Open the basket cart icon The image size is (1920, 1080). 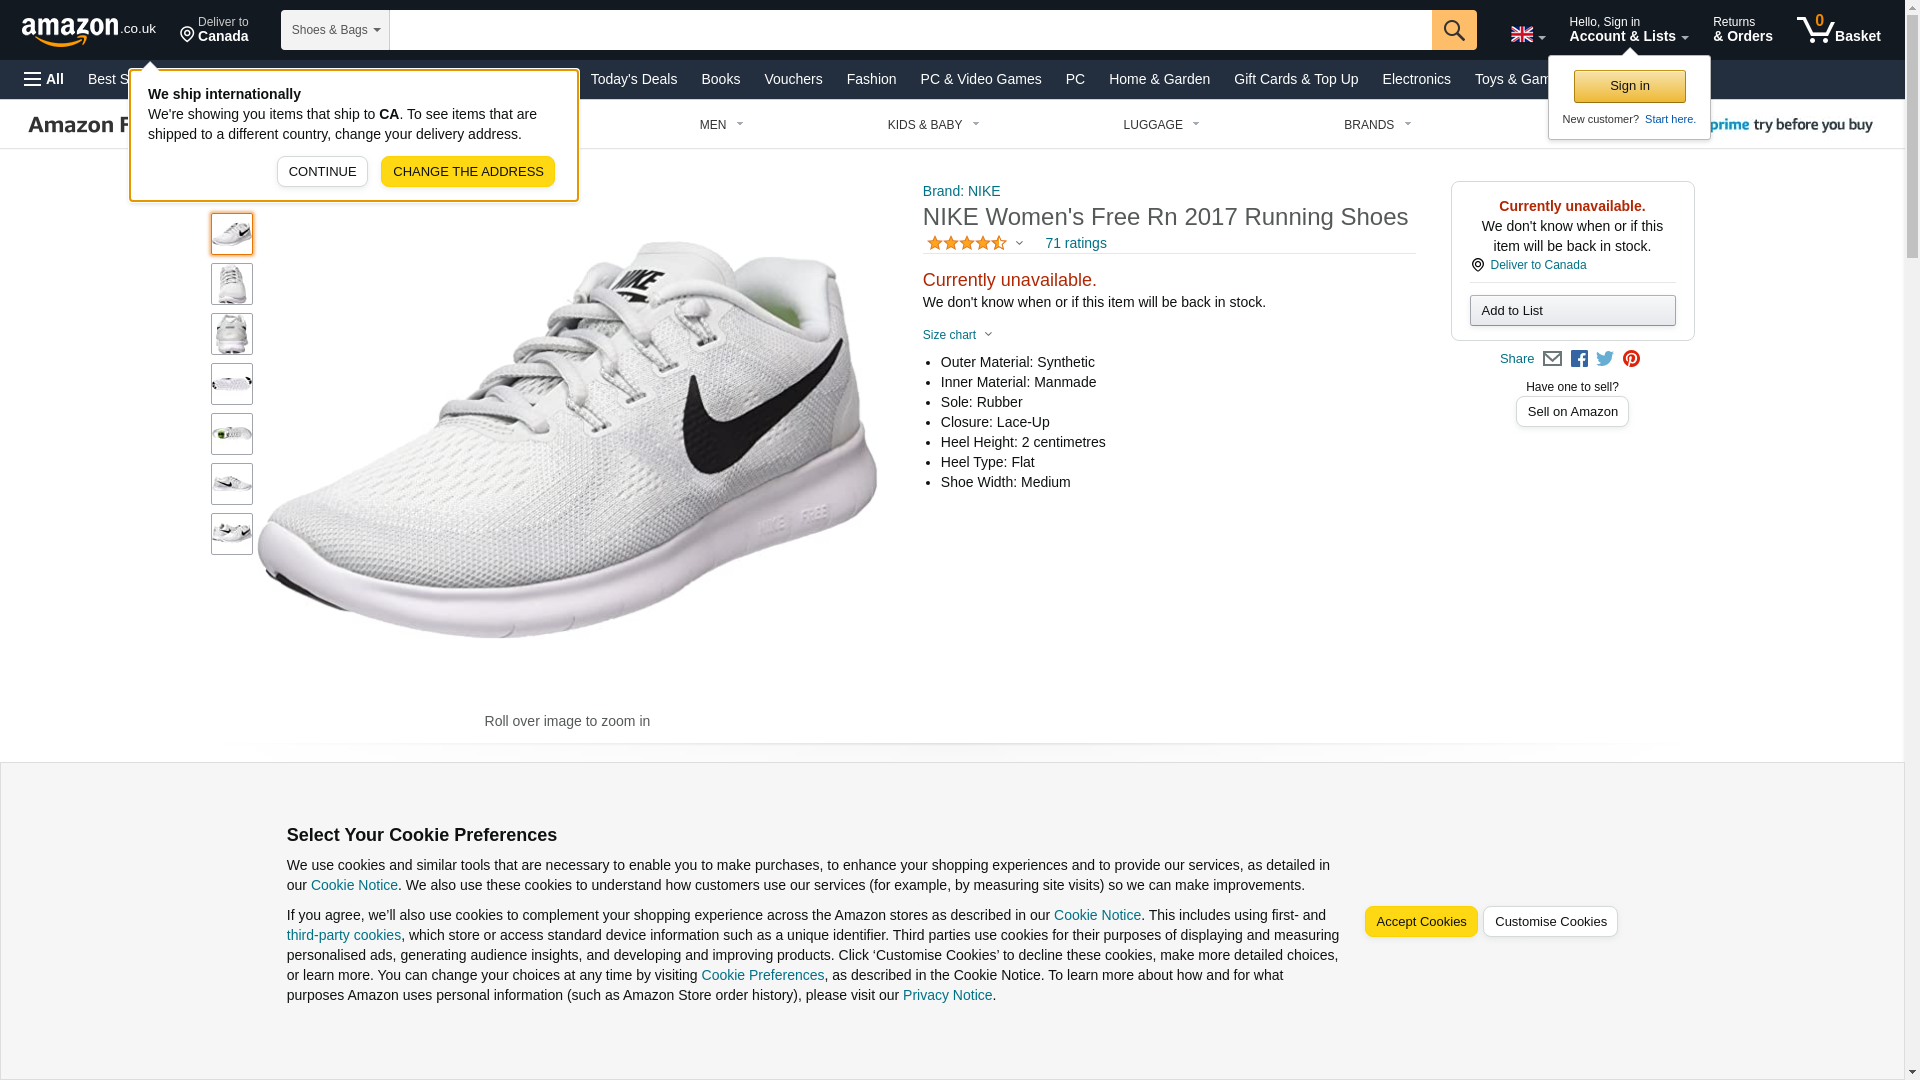pos(1837,30)
